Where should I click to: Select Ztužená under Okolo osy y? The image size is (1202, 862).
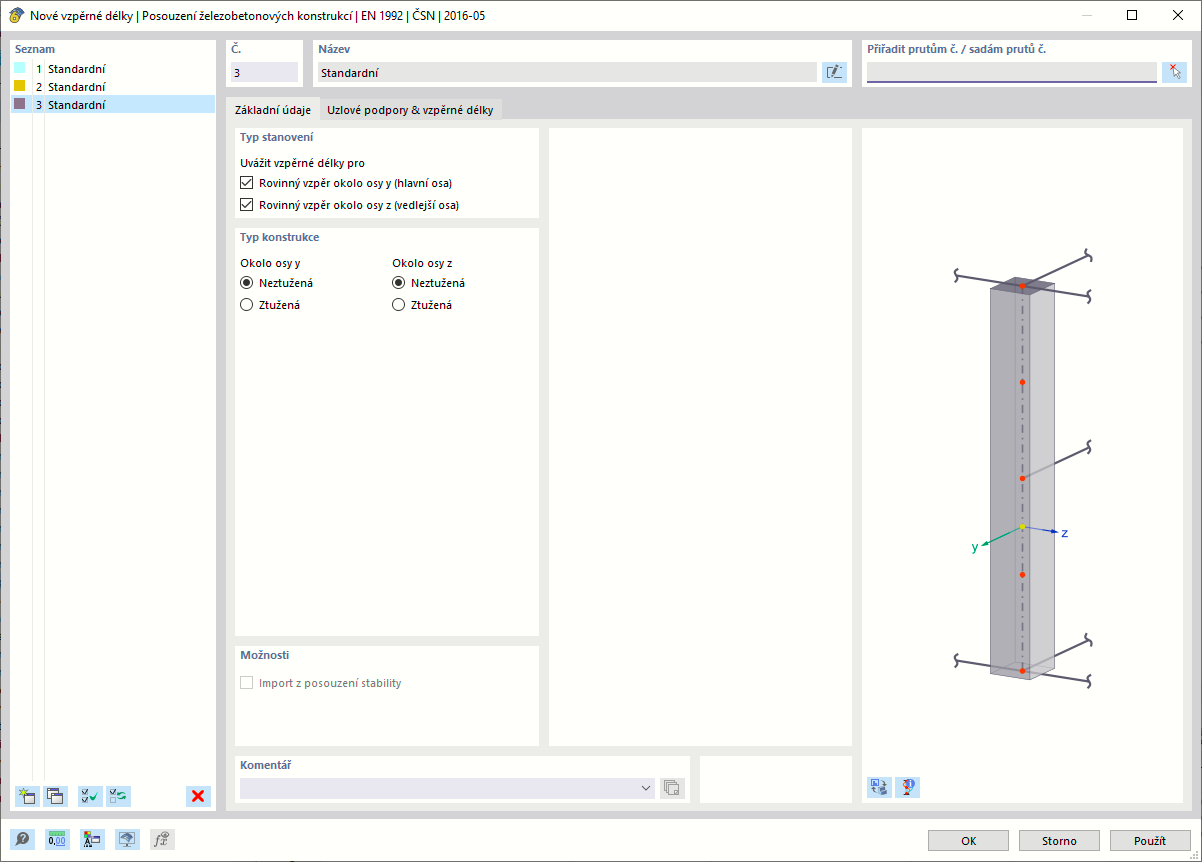[247, 305]
